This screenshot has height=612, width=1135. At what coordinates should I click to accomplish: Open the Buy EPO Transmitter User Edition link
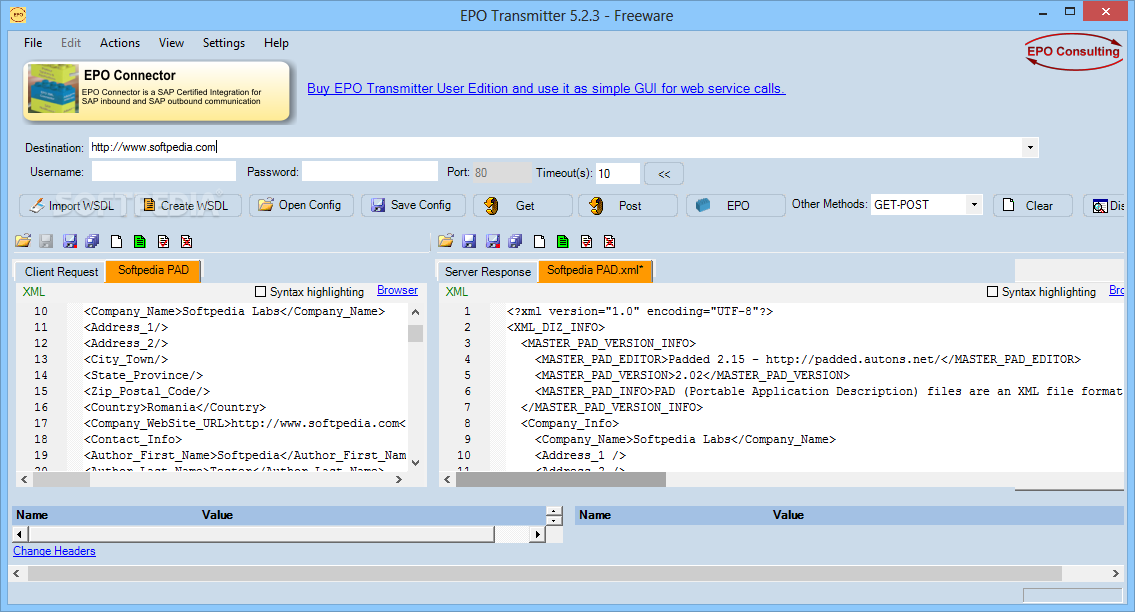[546, 88]
